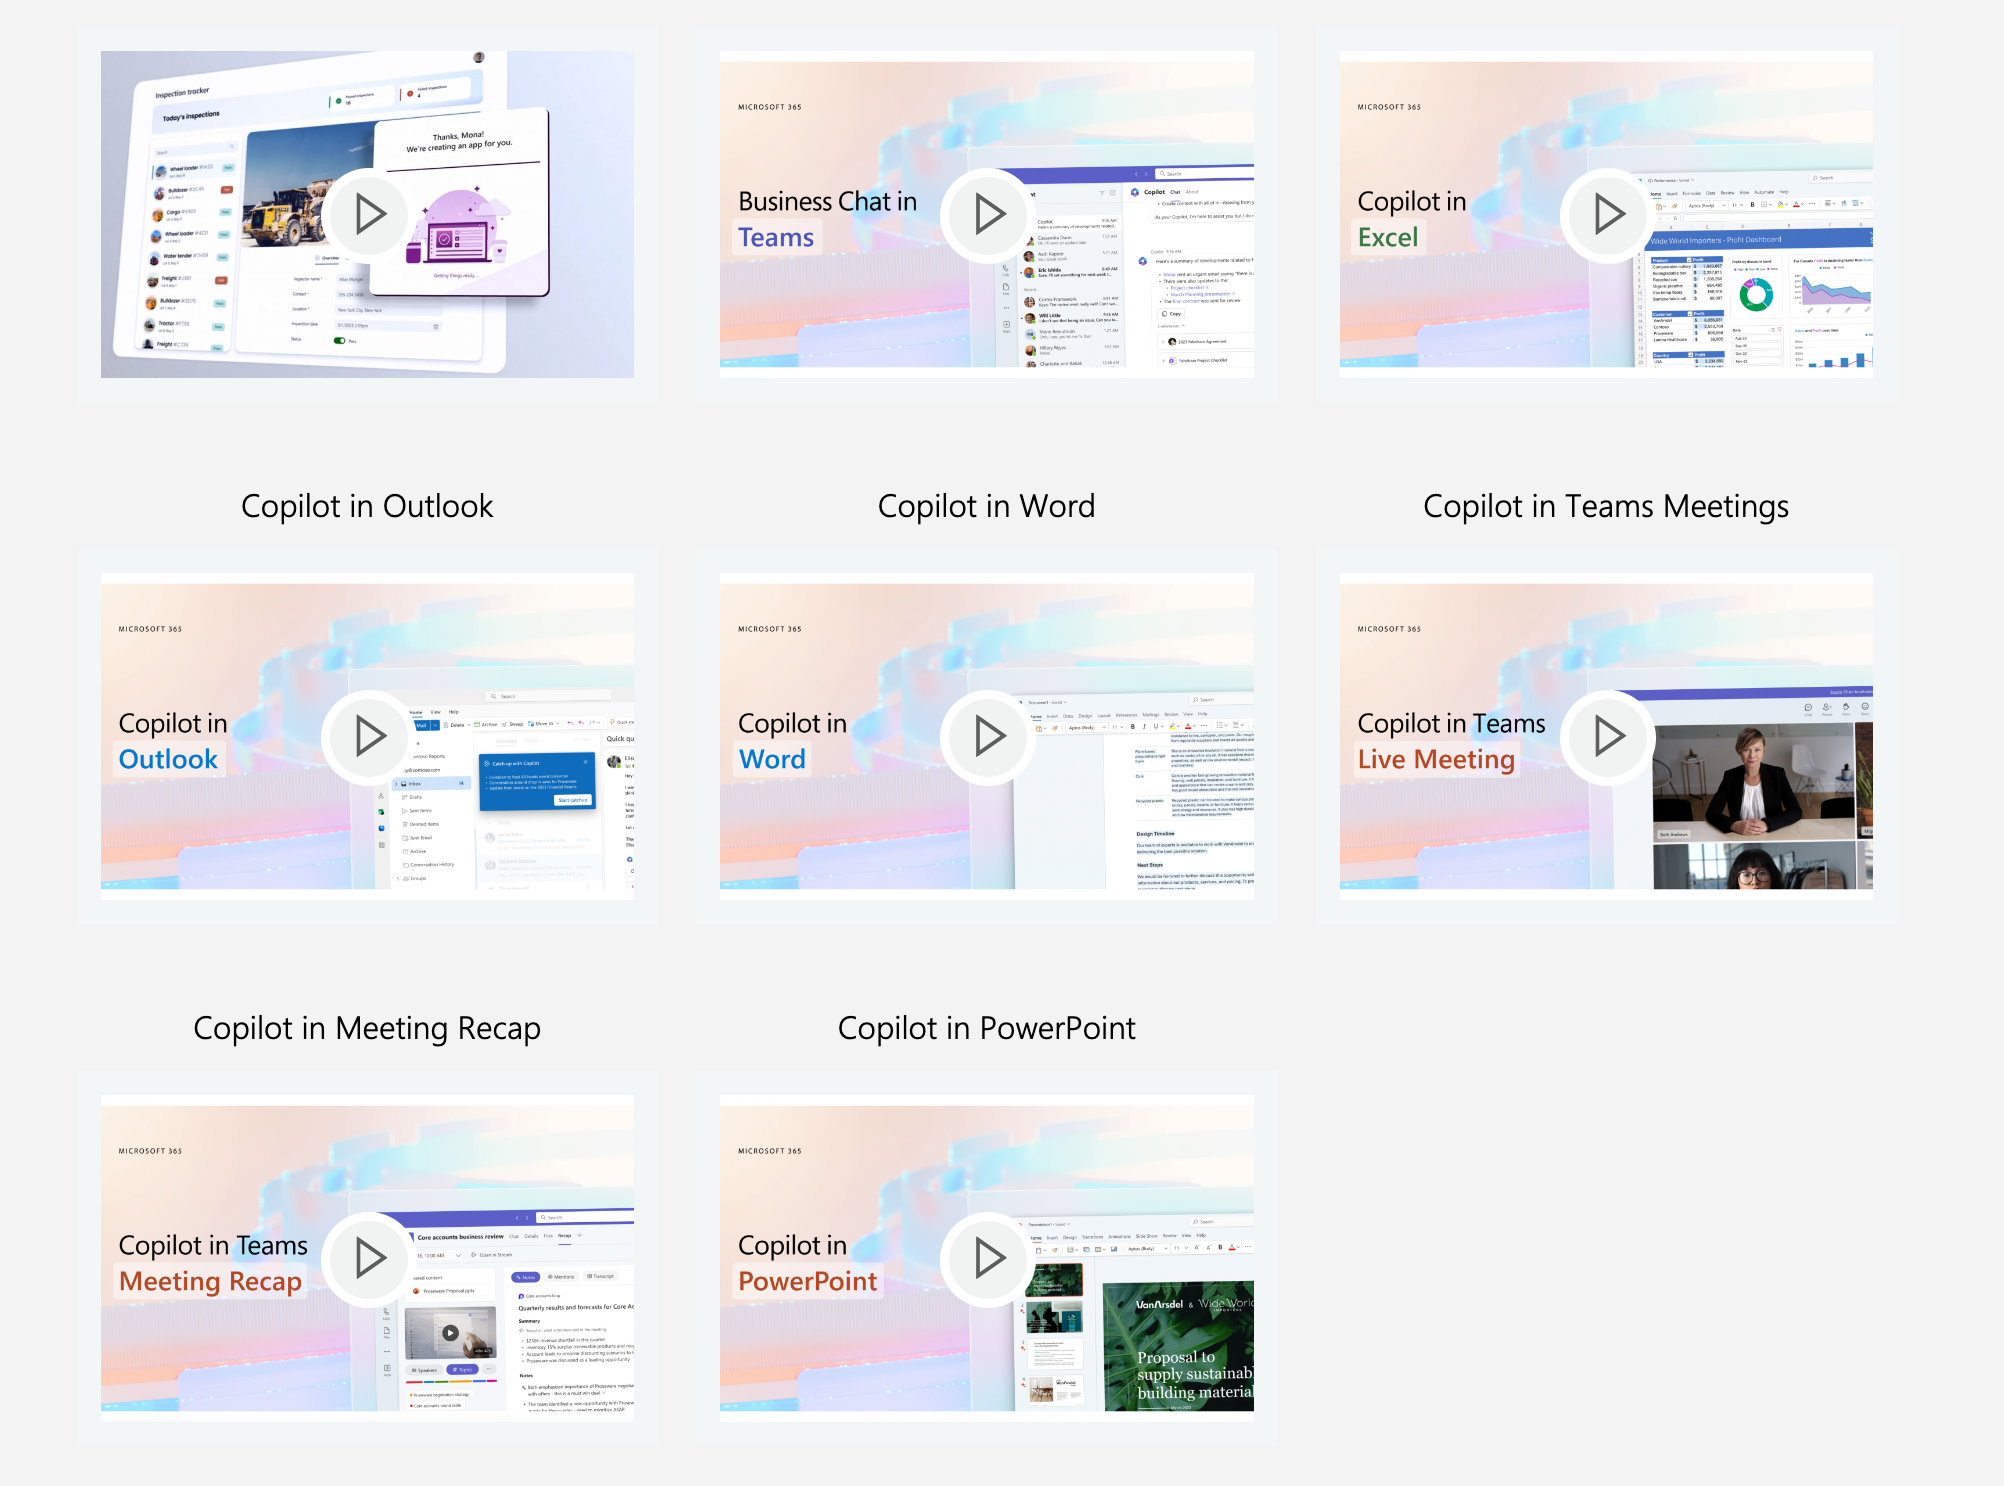2004x1486 pixels.
Task: Click the 'Meeting Recap' label on thumbnail
Action: tap(210, 1282)
